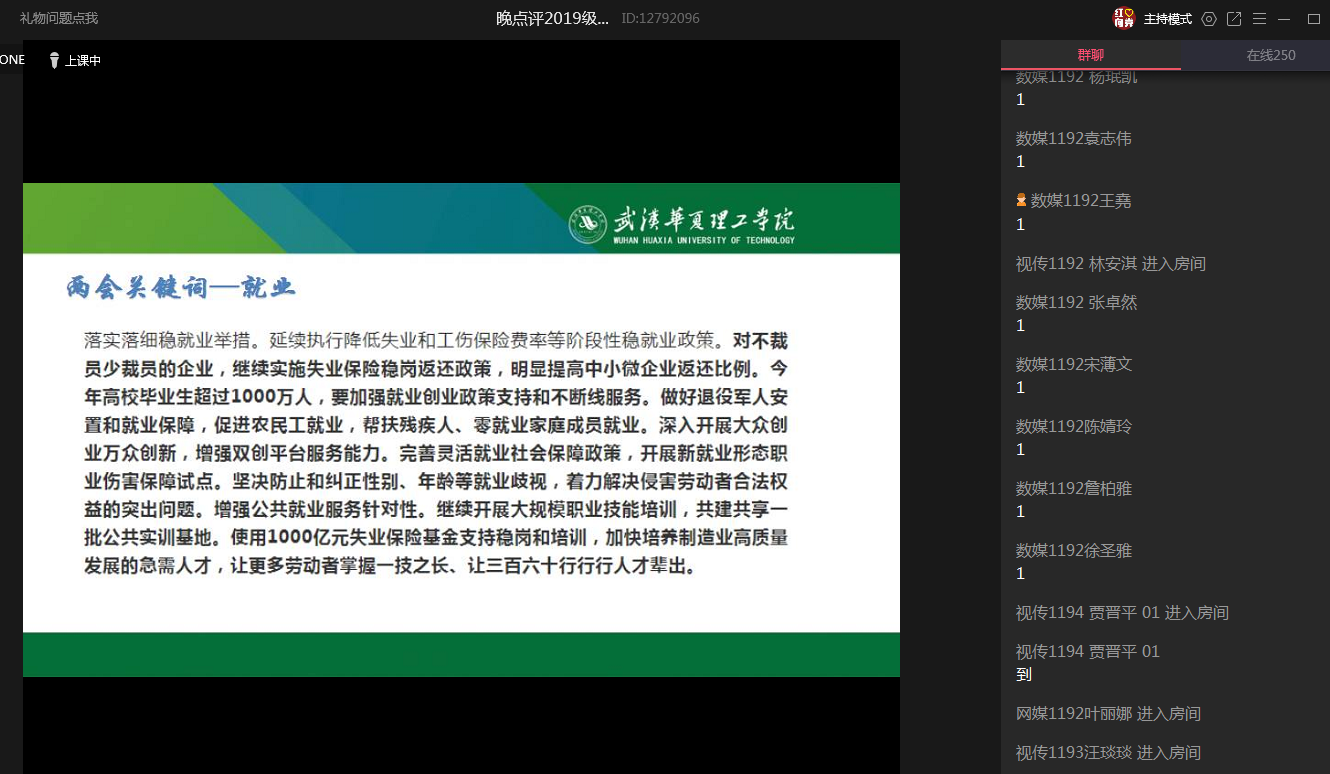Viewport: 1330px width, 774px height.
Task: Click username 数媒1192 张卓然
Action: click(1076, 303)
